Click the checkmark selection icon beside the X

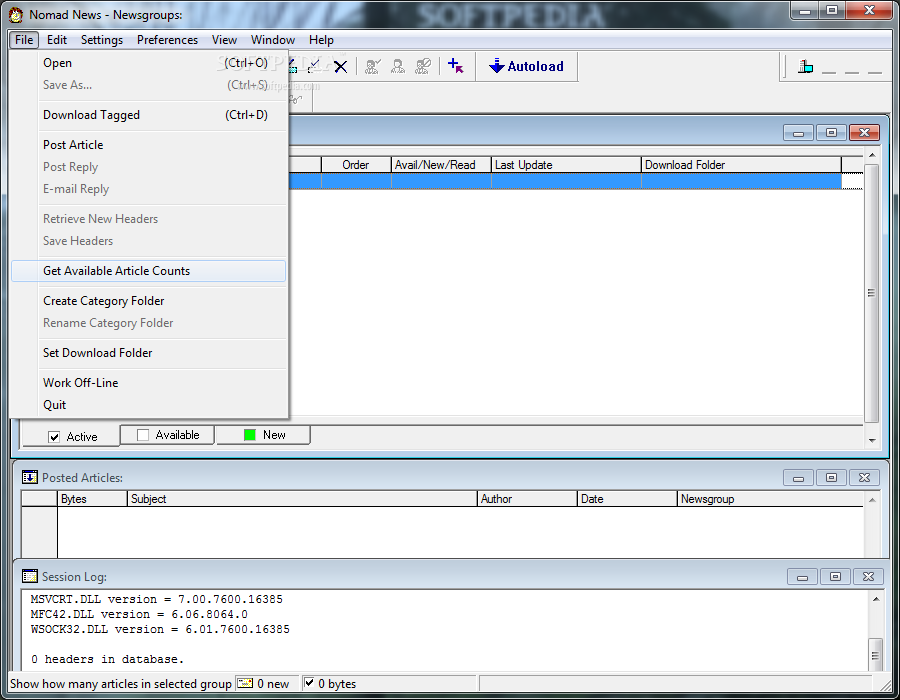tap(315, 67)
